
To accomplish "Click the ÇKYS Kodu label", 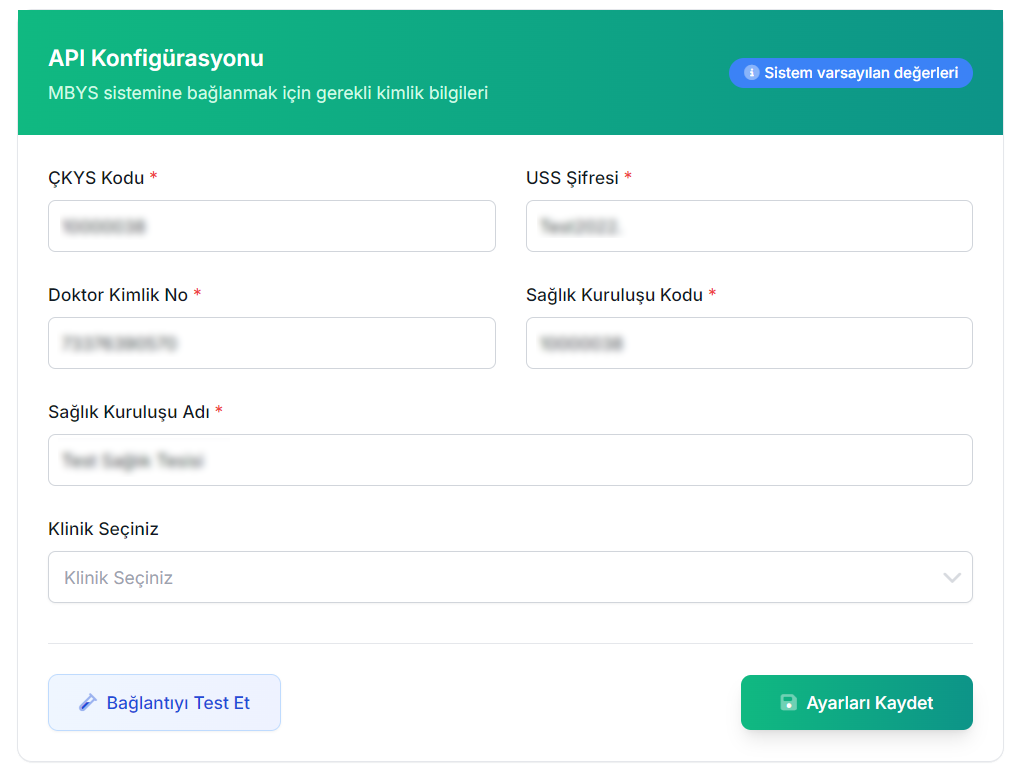I will tap(96, 178).
